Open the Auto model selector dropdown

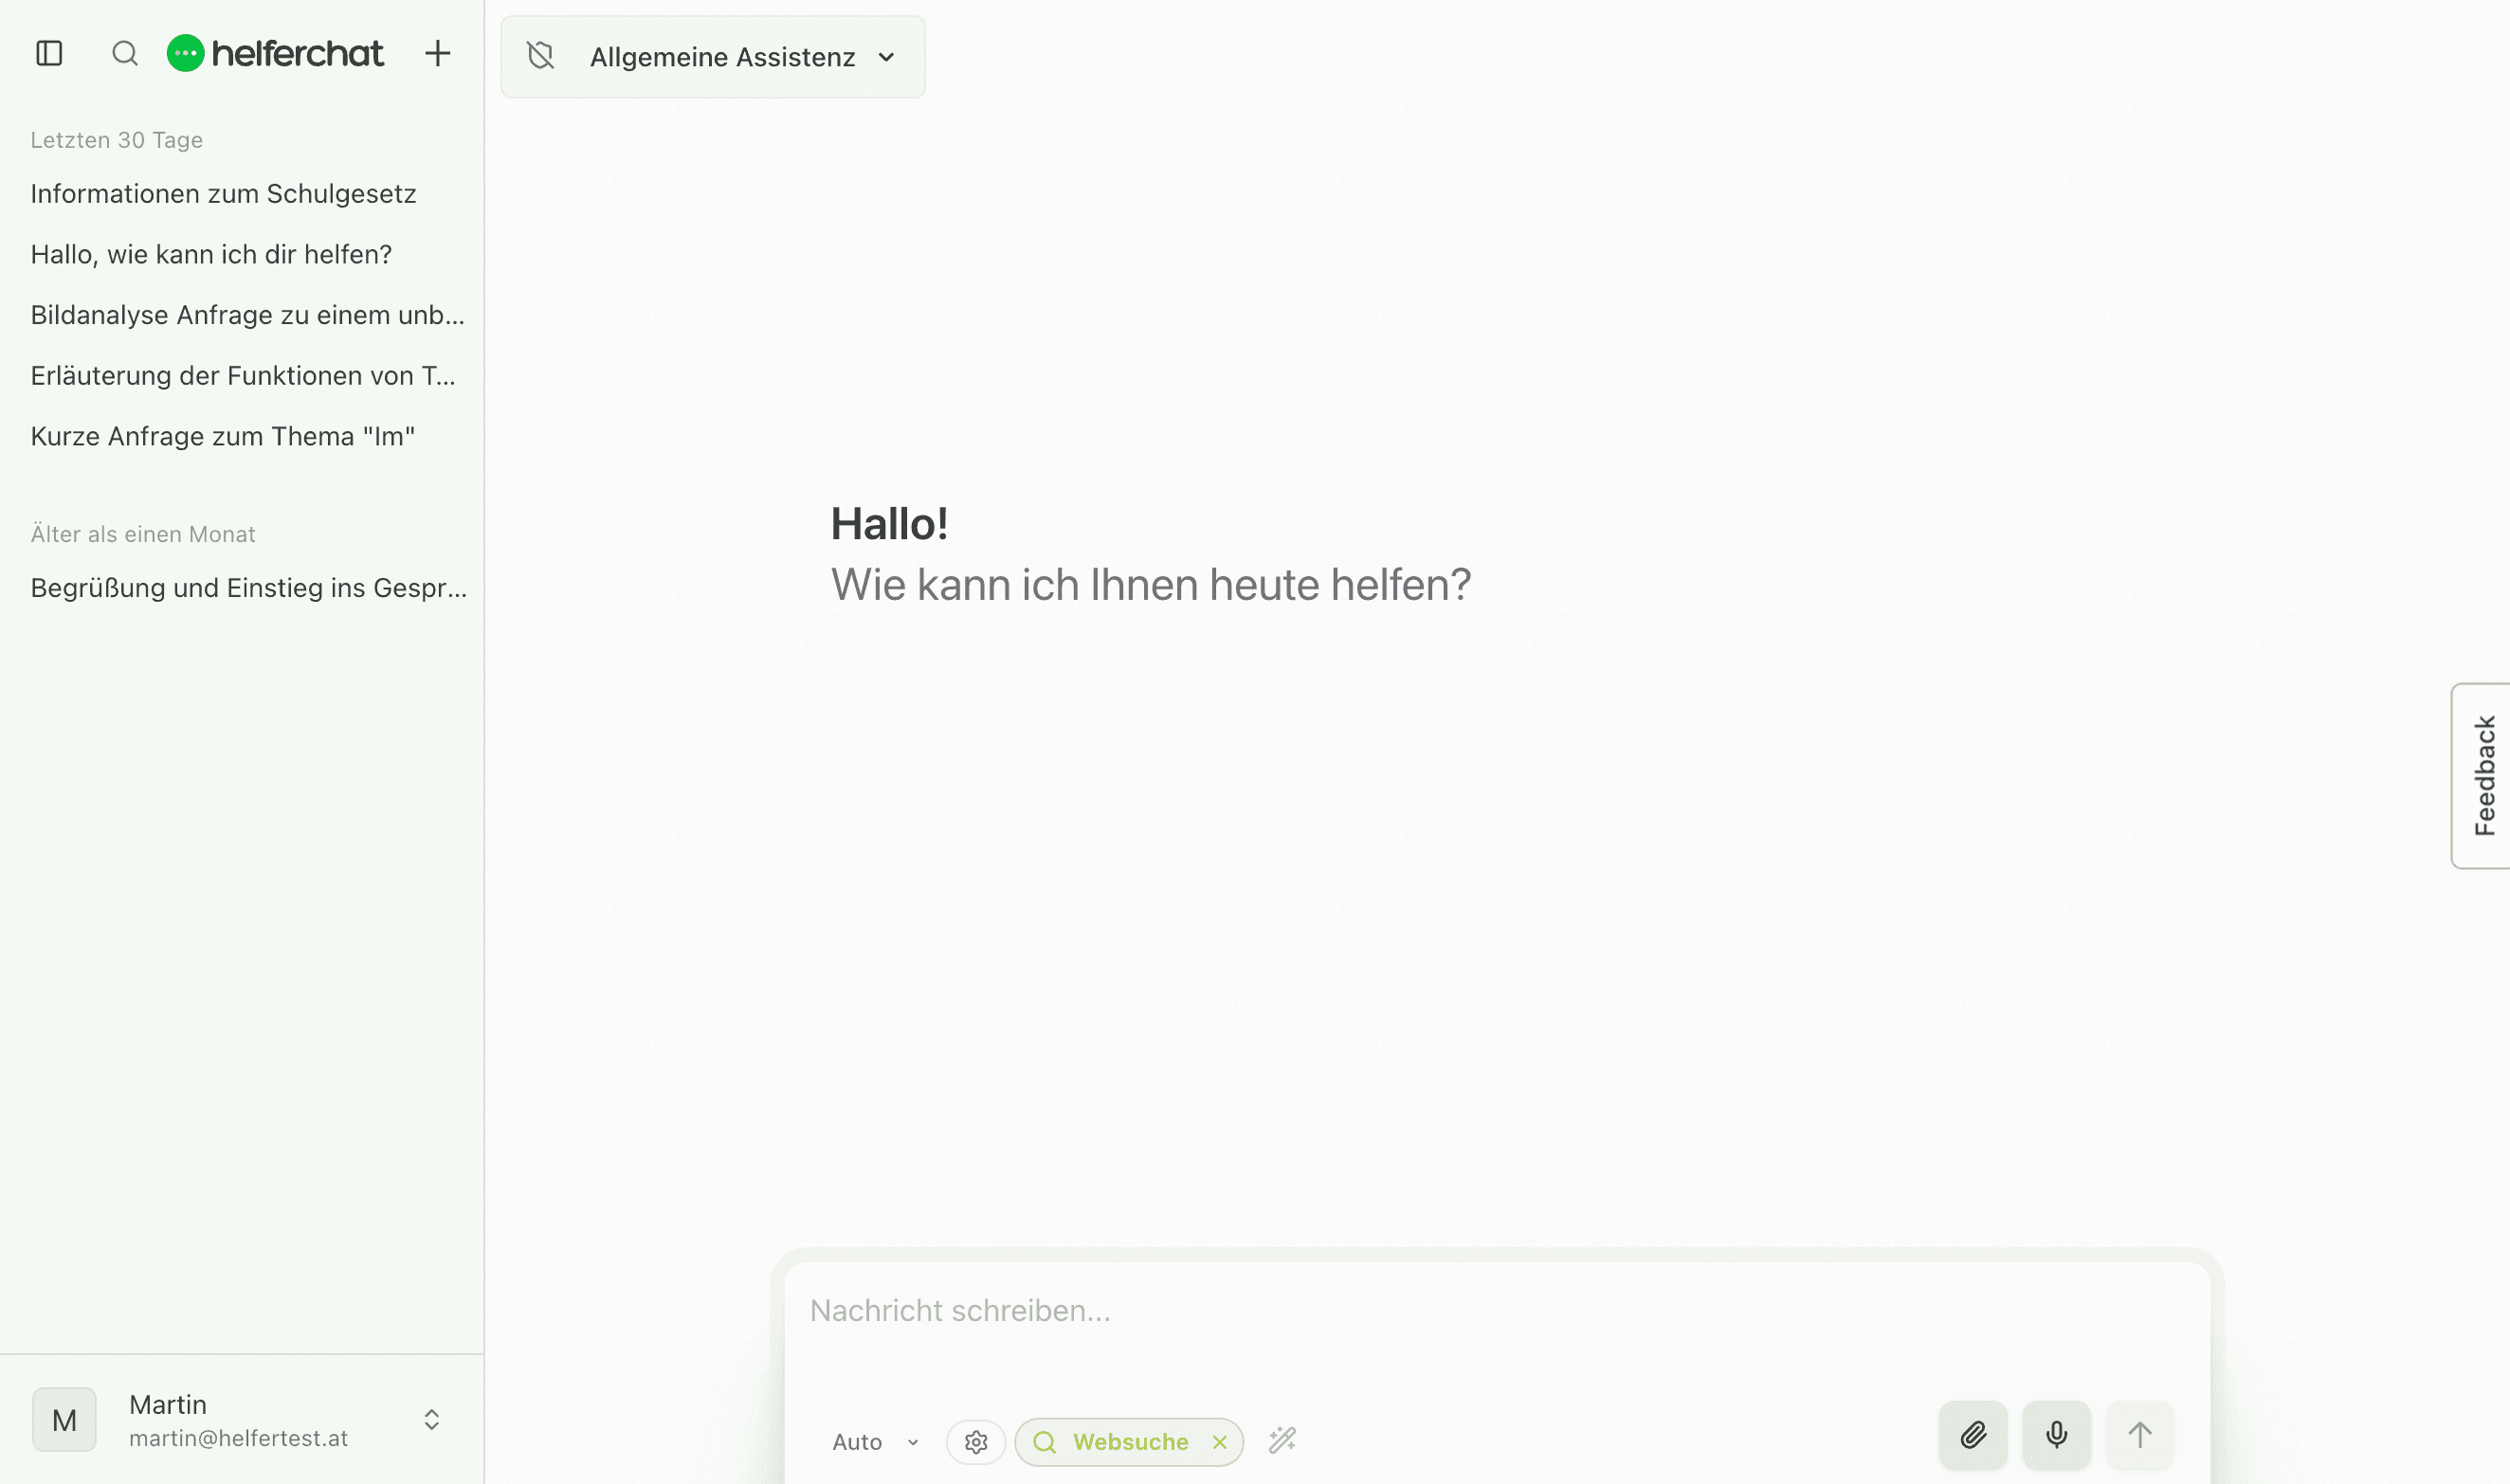tap(874, 1441)
